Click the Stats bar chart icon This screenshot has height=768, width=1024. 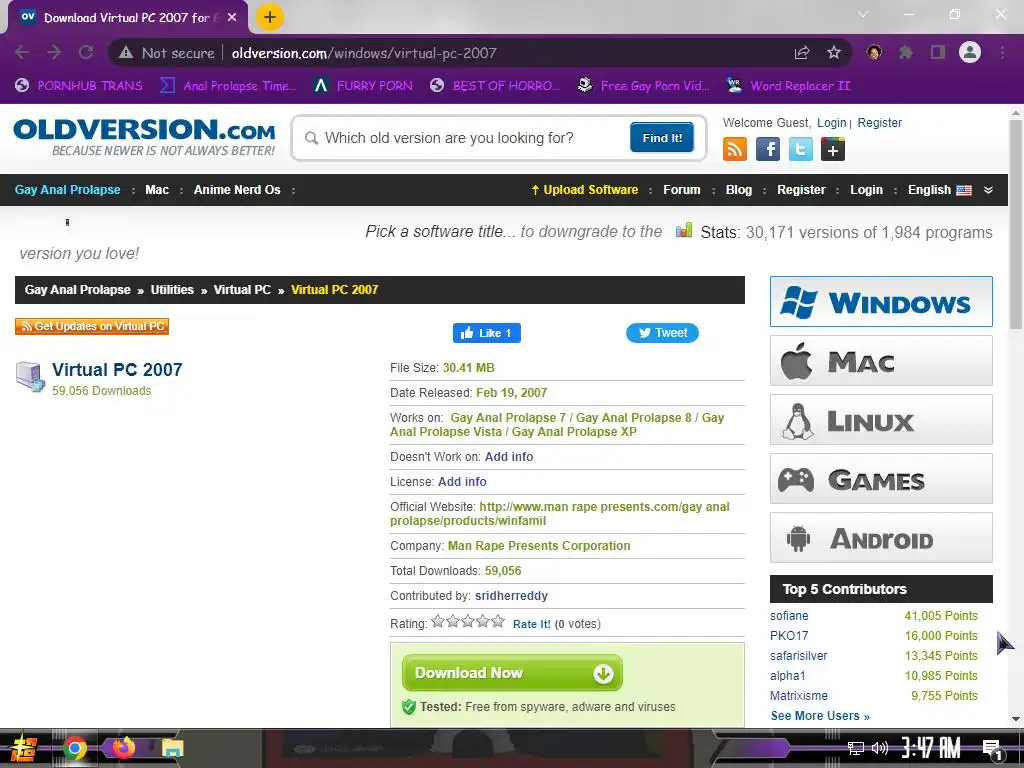pyautogui.click(x=684, y=231)
